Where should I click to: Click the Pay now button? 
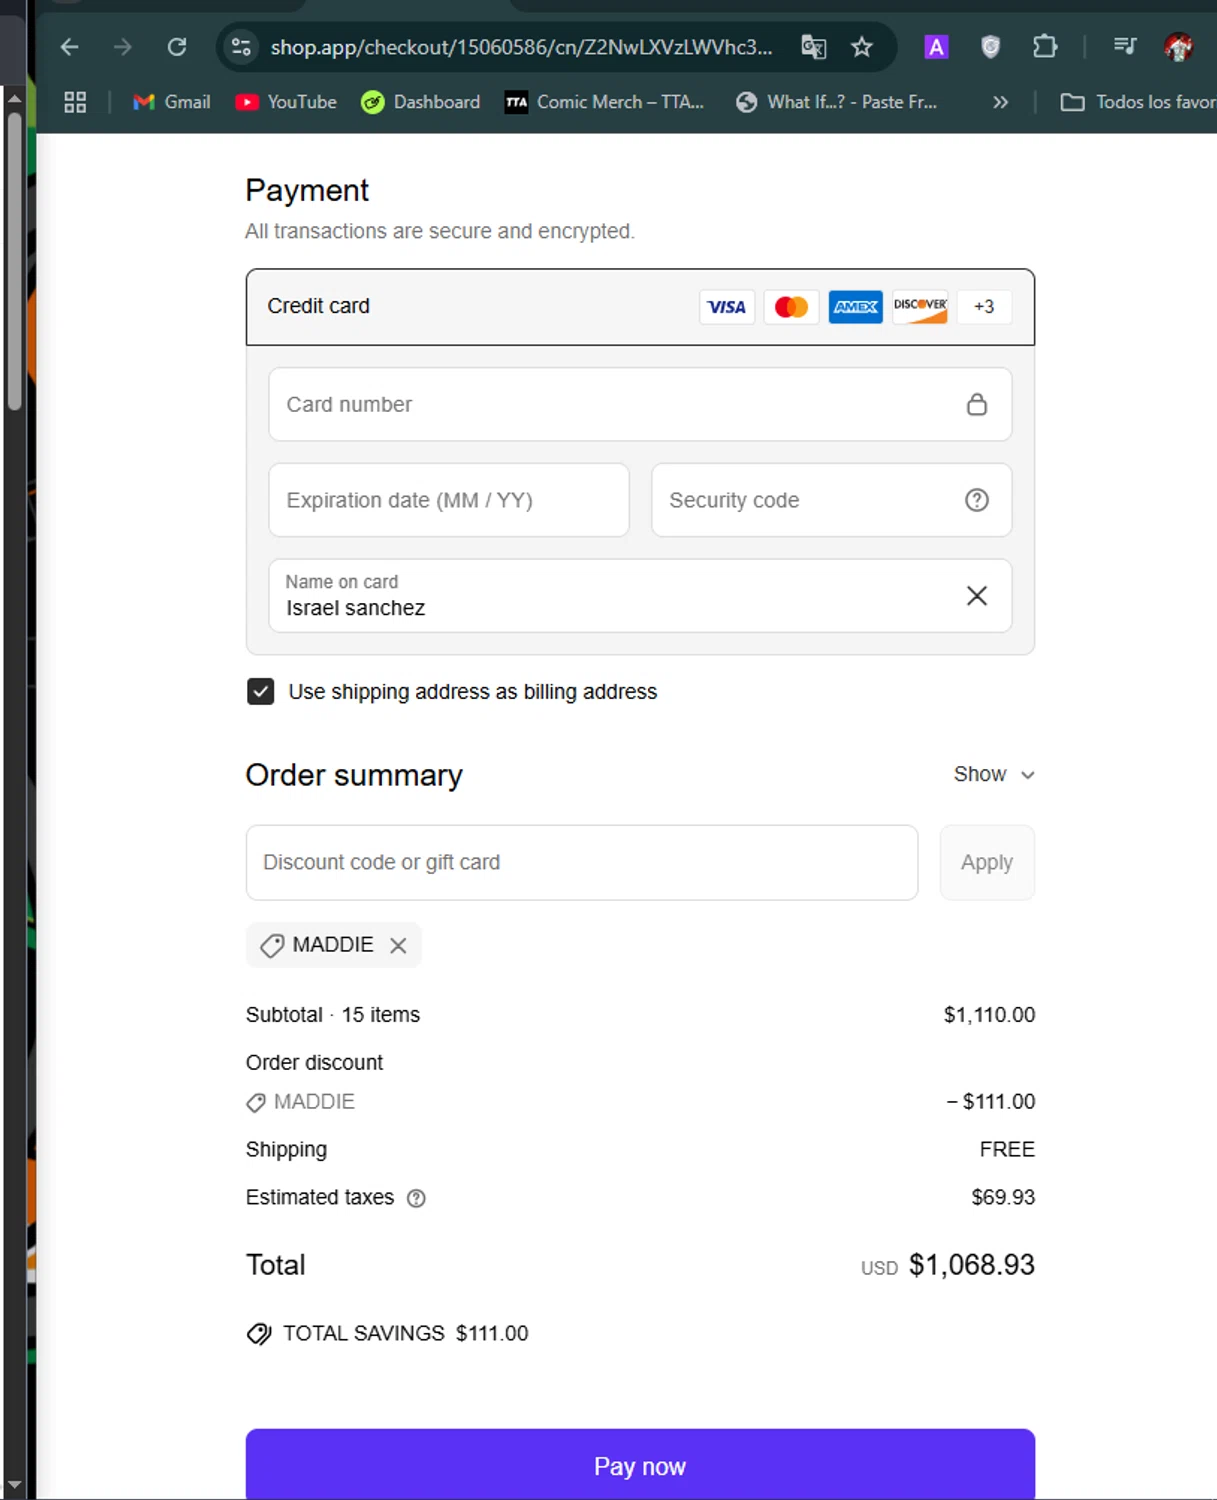click(640, 1465)
